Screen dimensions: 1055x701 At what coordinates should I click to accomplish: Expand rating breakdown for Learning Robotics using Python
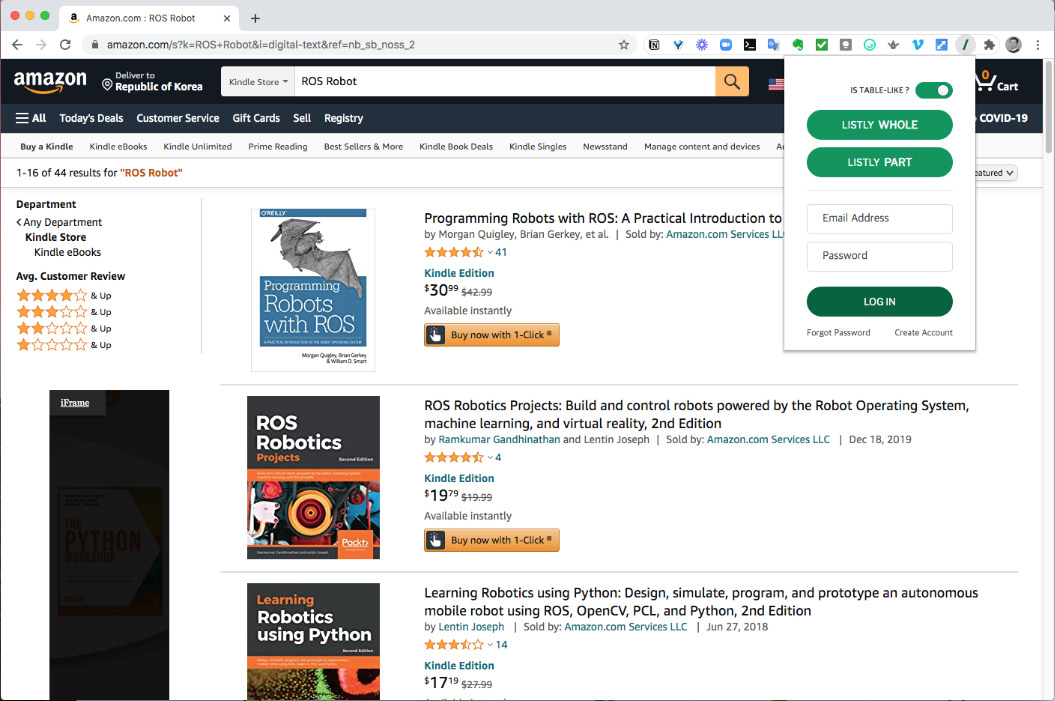pyautogui.click(x=490, y=644)
